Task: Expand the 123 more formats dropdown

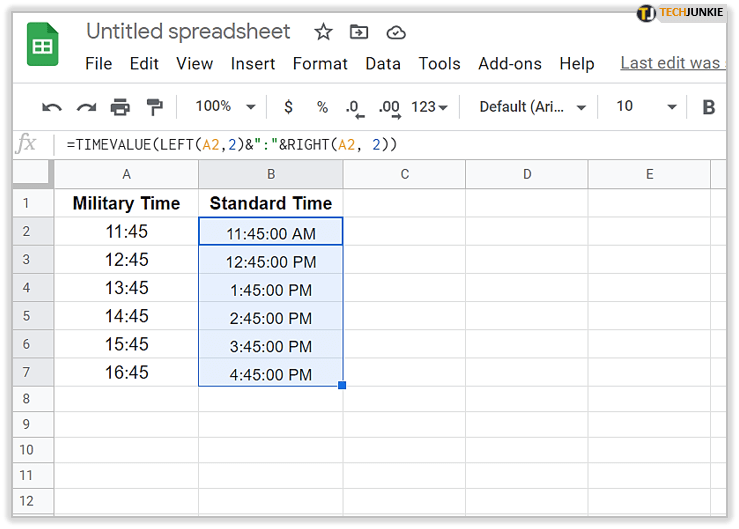Action: pos(429,107)
